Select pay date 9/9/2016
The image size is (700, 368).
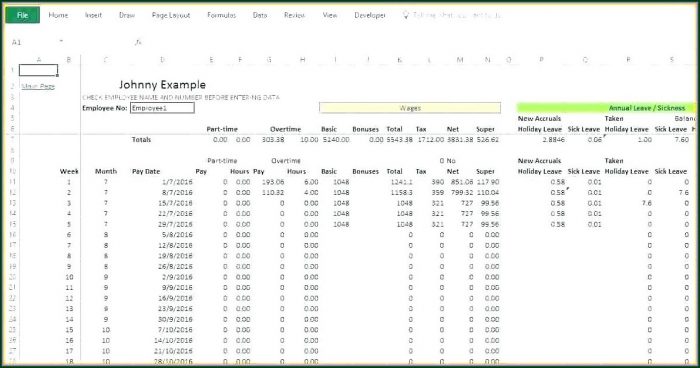click(x=177, y=288)
